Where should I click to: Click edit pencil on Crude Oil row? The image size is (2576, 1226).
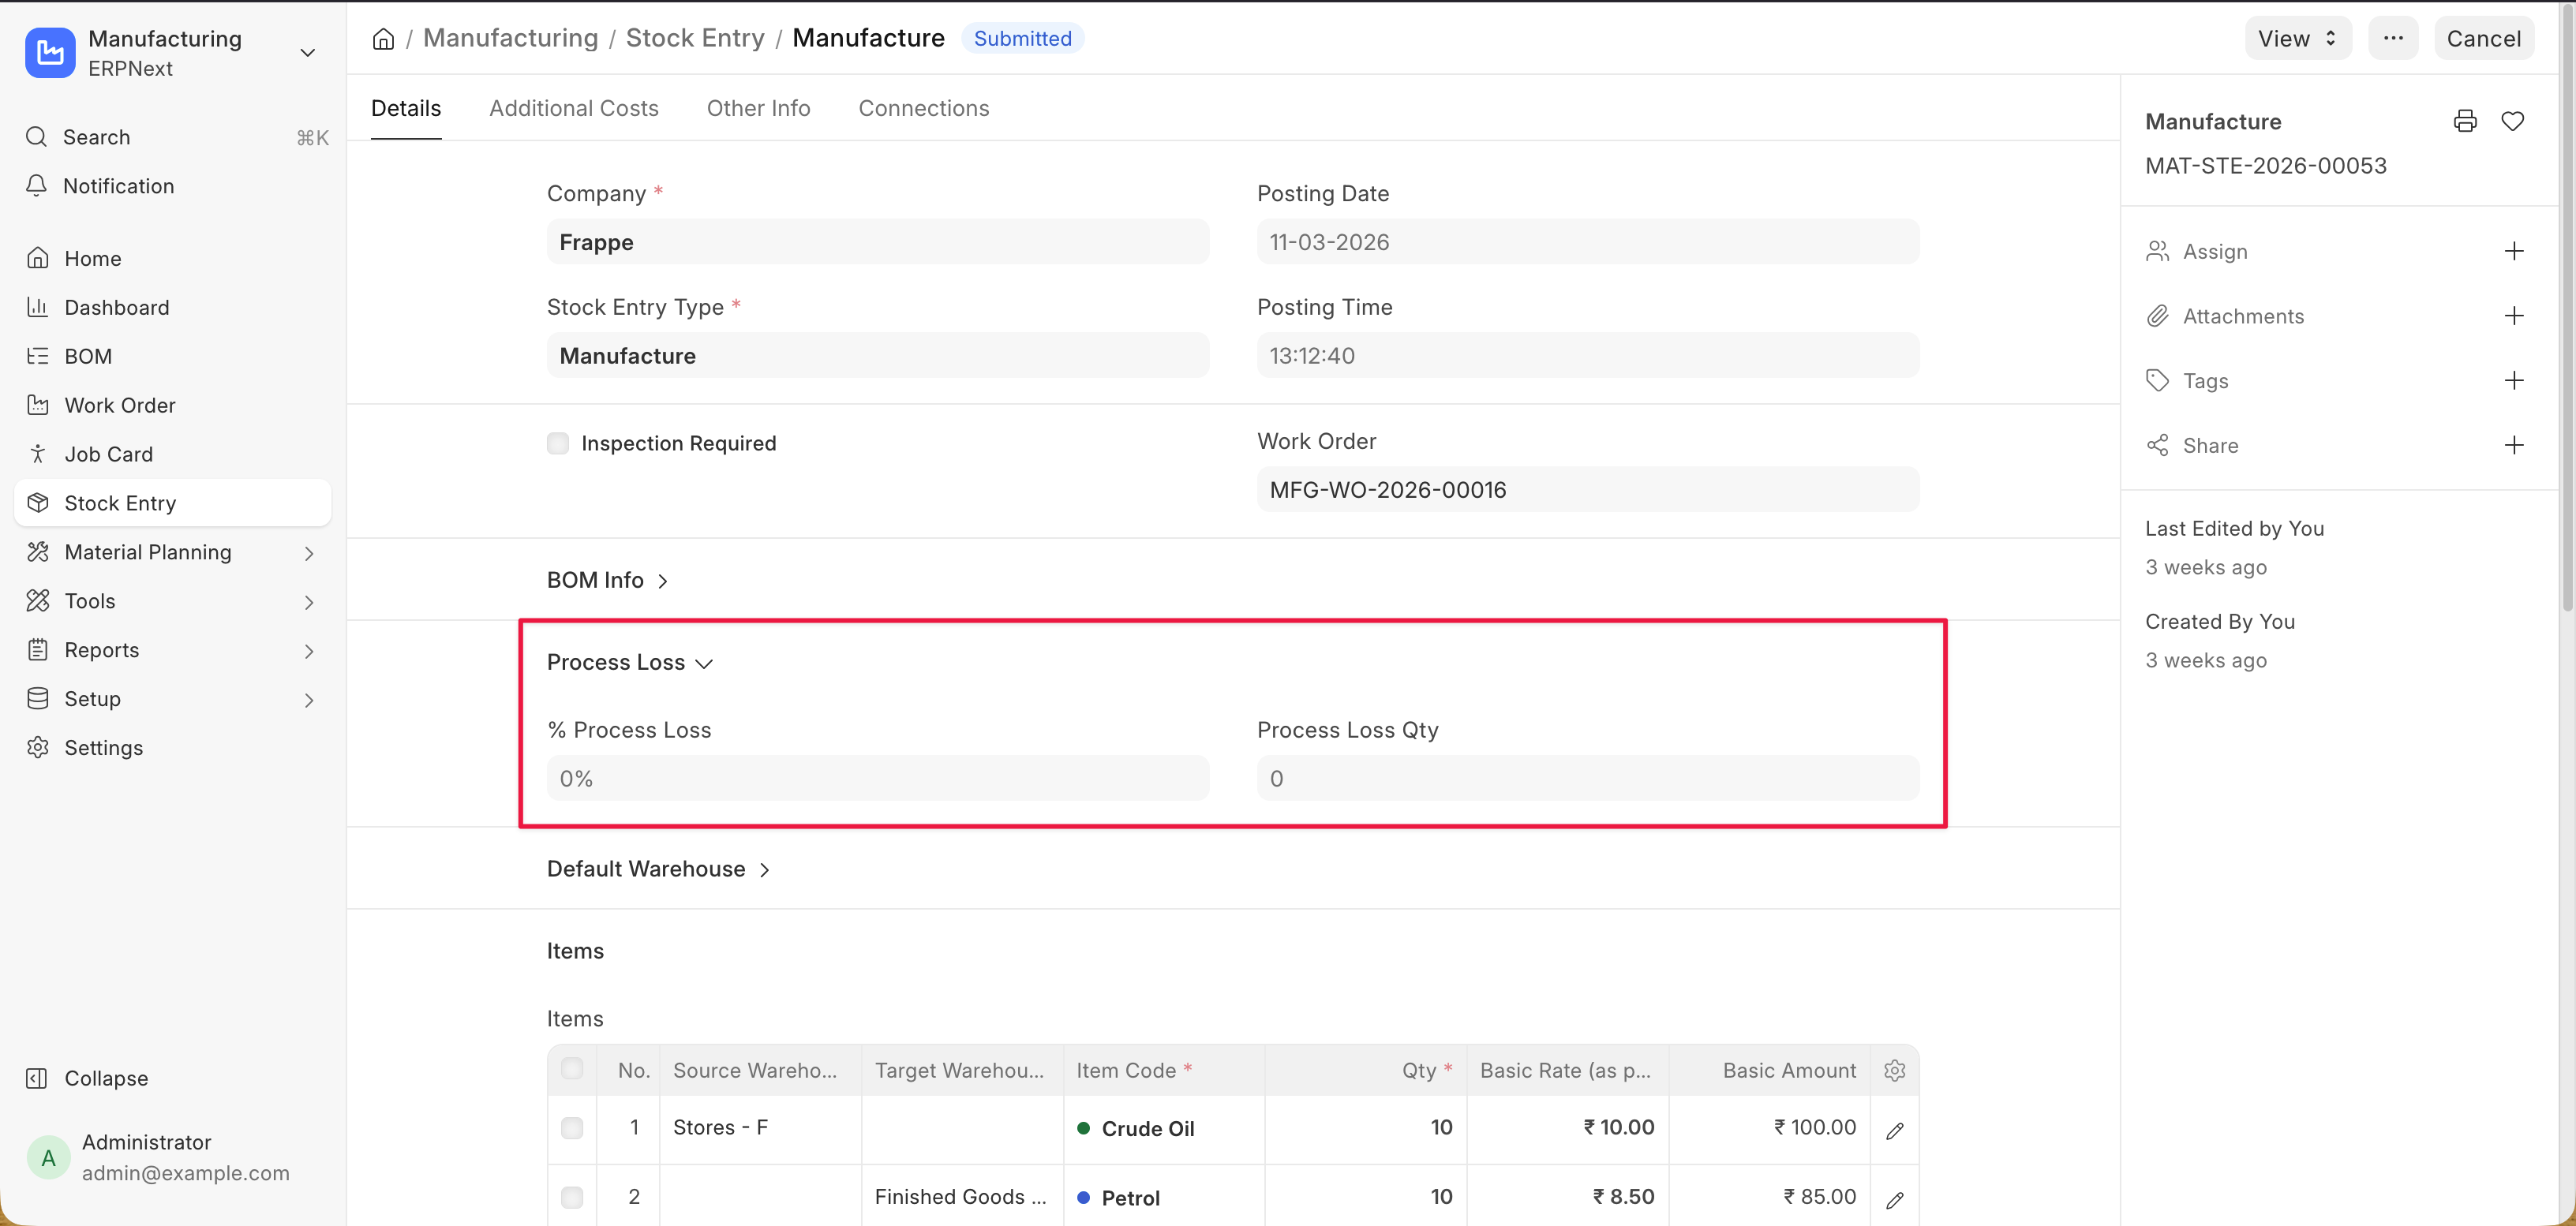[x=1894, y=1130]
